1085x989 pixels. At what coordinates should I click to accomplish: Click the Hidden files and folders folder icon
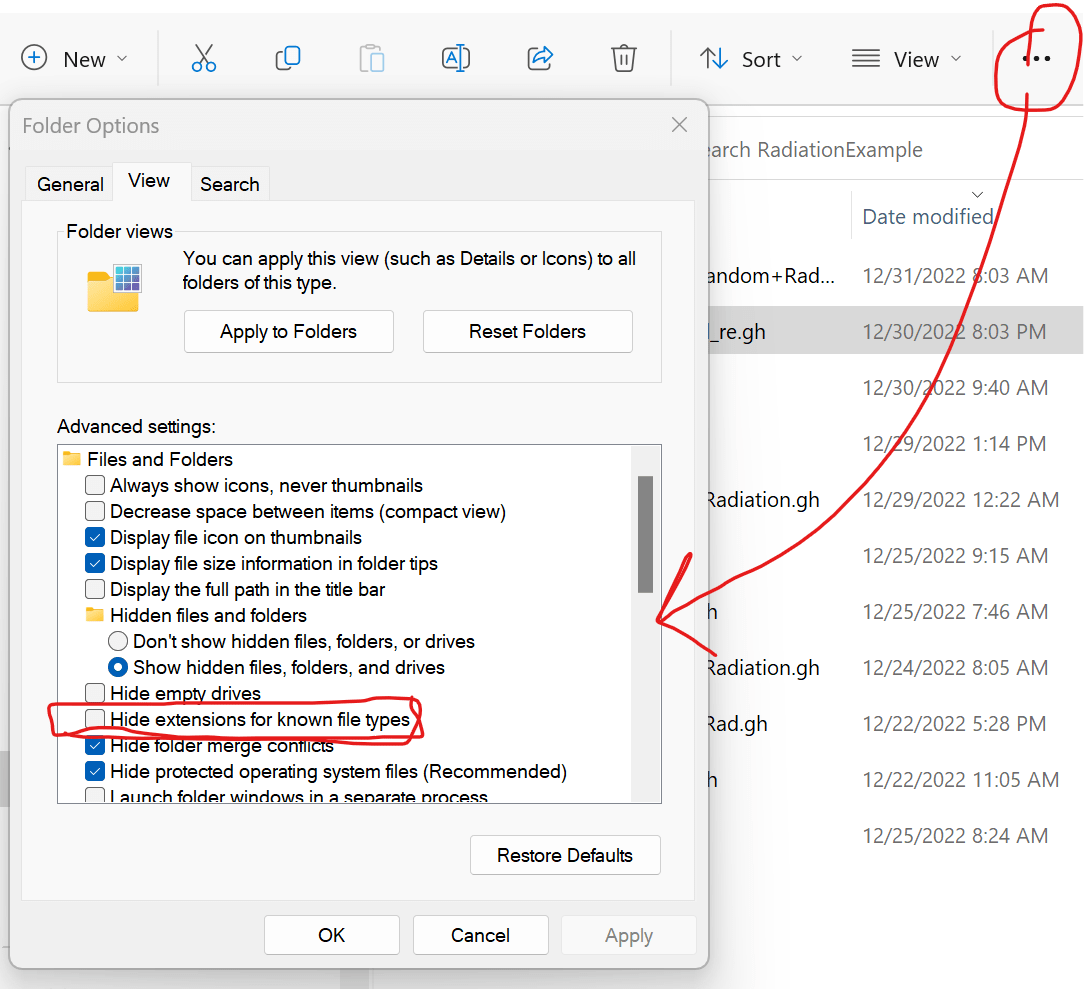95,615
